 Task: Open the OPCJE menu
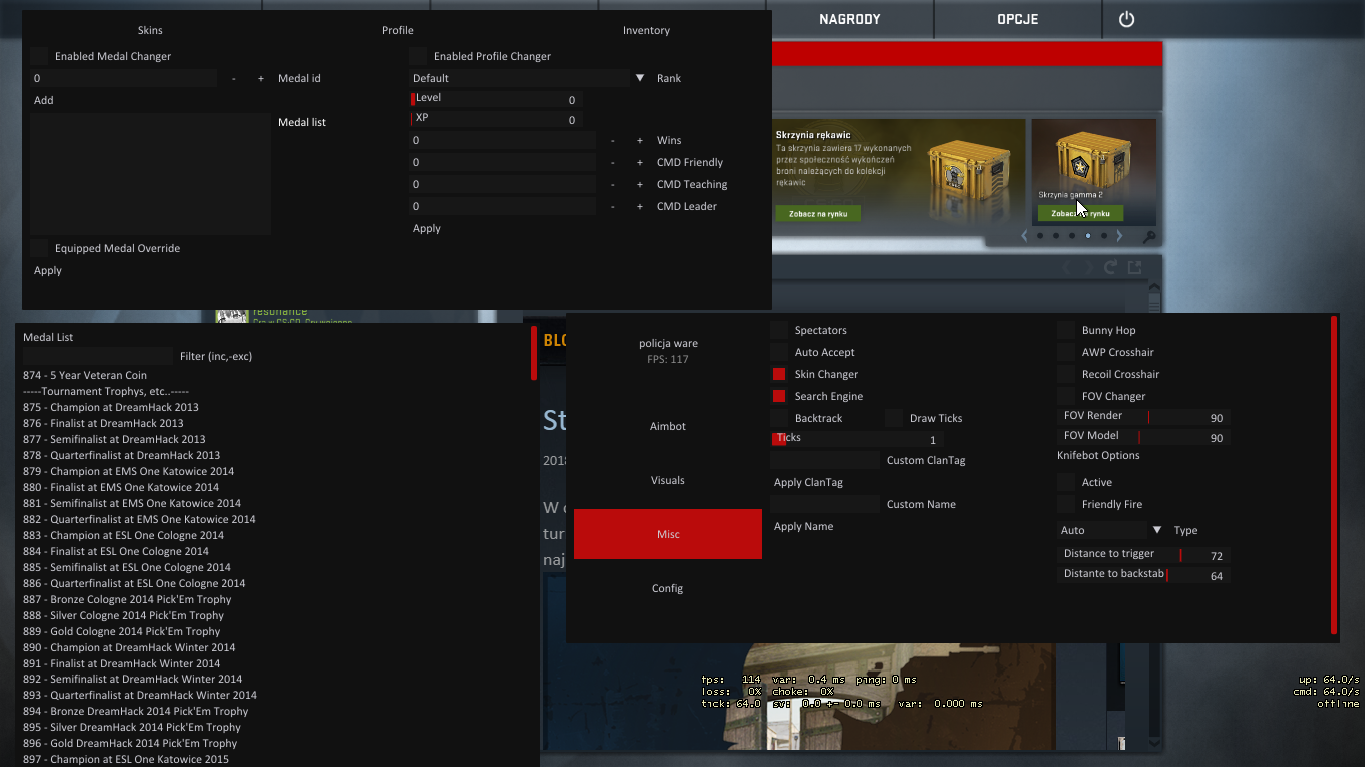pos(1017,19)
